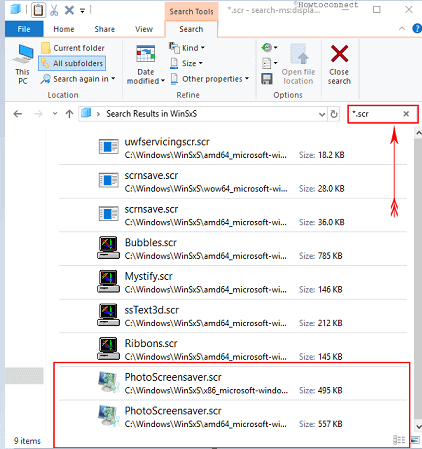The height and width of the screenshot is (449, 422).
Task: Select the ssText3d.scr screensaver icon
Action: click(108, 315)
